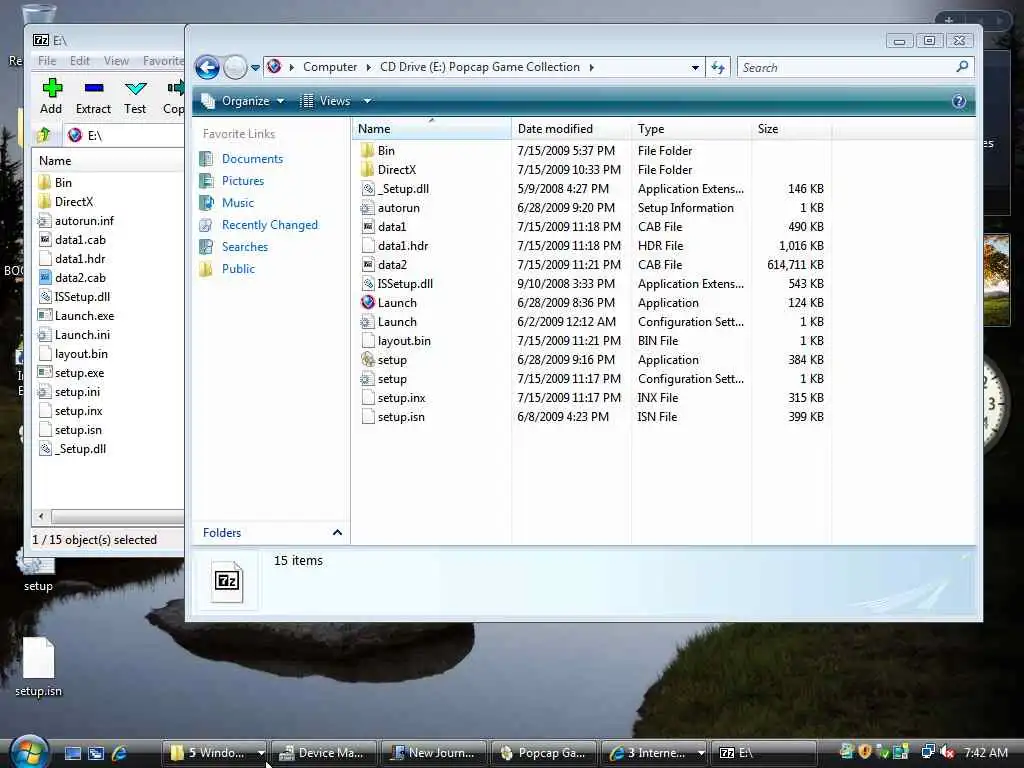
Task: Open Public favorite link
Action: point(238,269)
